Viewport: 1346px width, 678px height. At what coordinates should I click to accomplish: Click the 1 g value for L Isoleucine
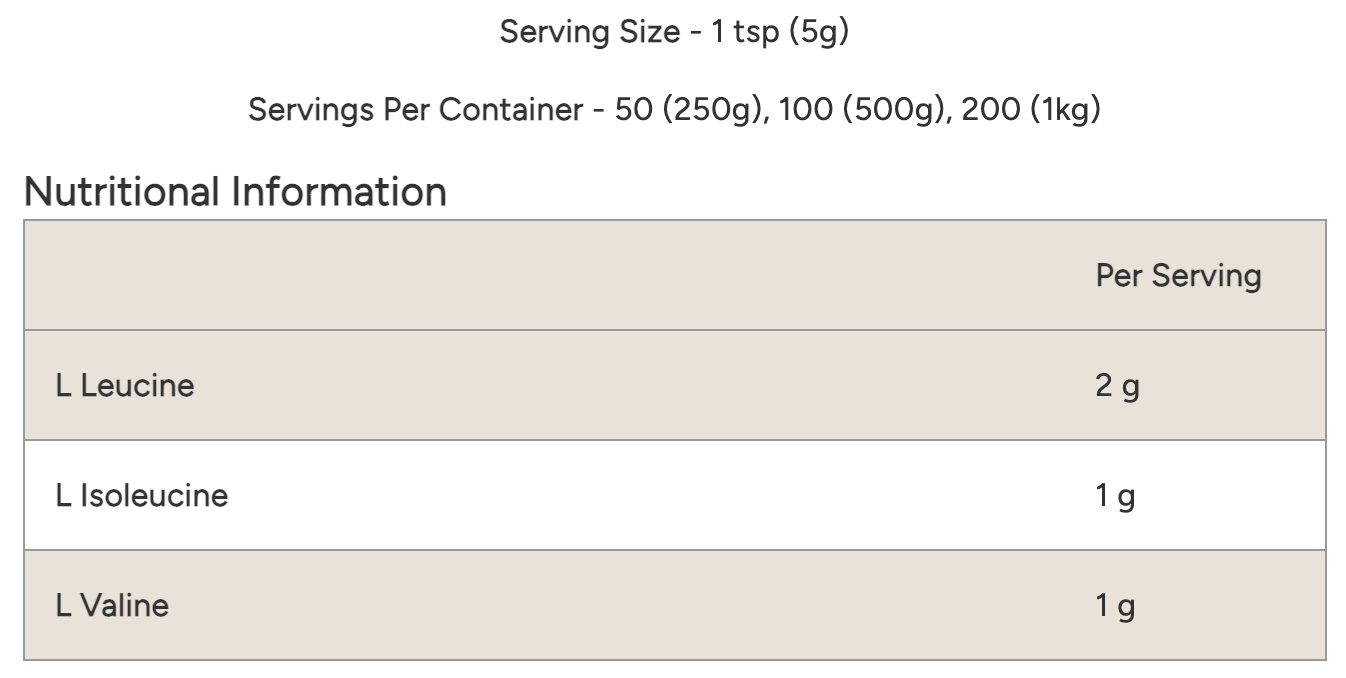point(1115,496)
